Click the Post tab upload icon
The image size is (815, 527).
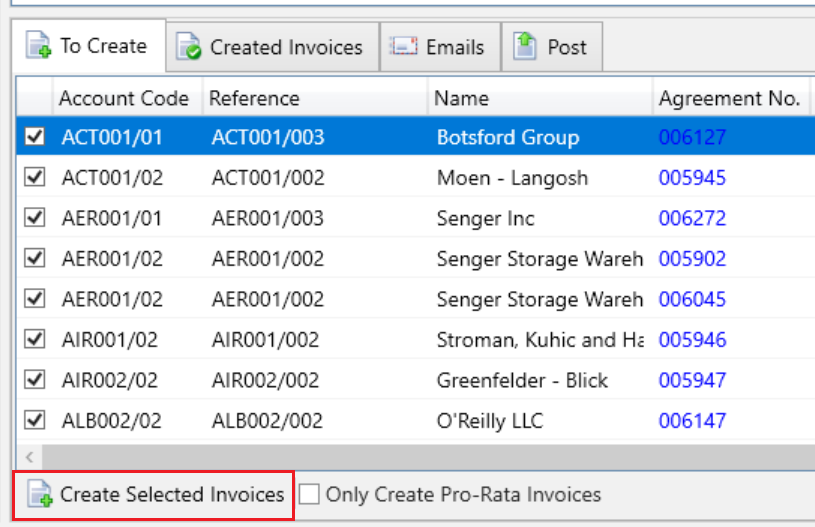coord(525,46)
